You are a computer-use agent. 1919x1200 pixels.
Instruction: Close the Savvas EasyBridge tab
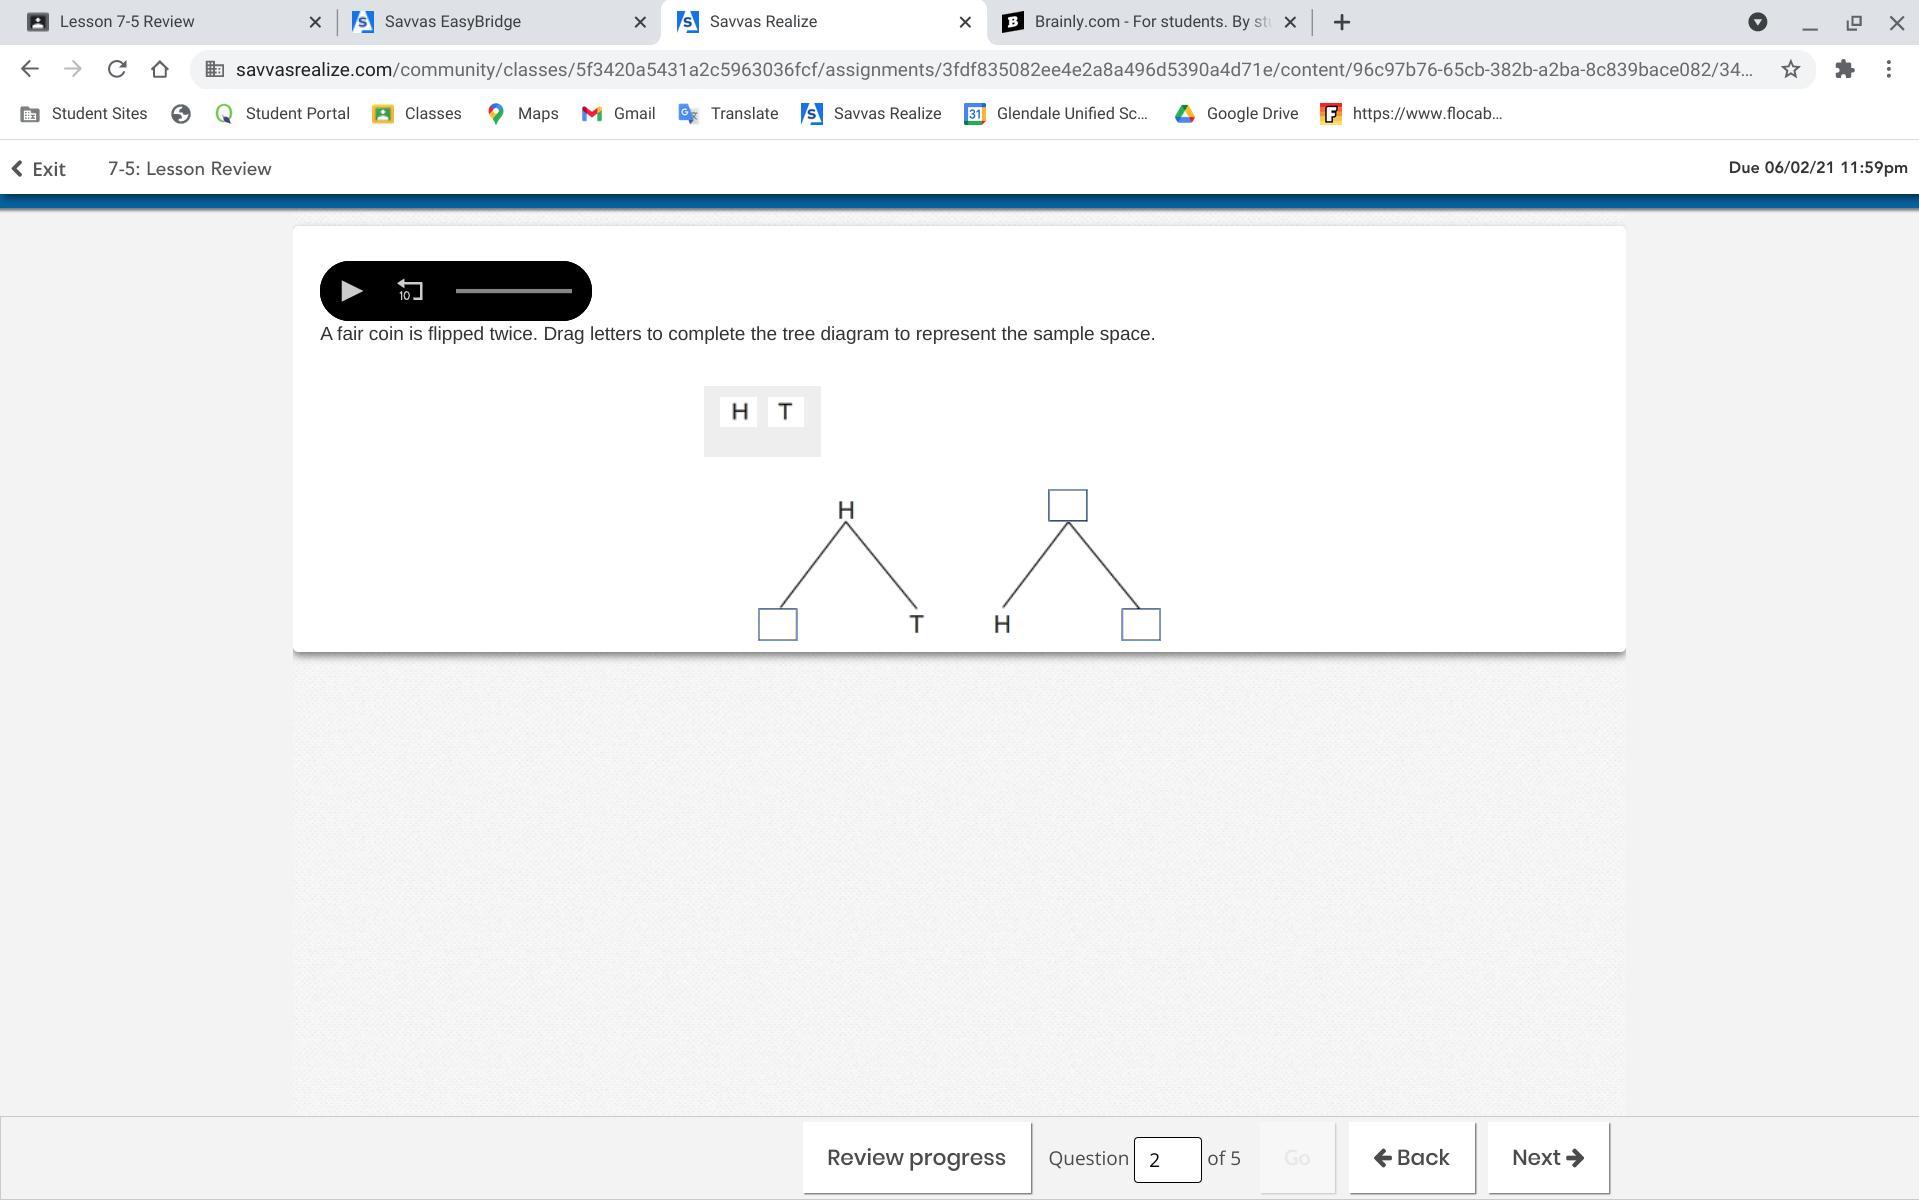(x=640, y=22)
